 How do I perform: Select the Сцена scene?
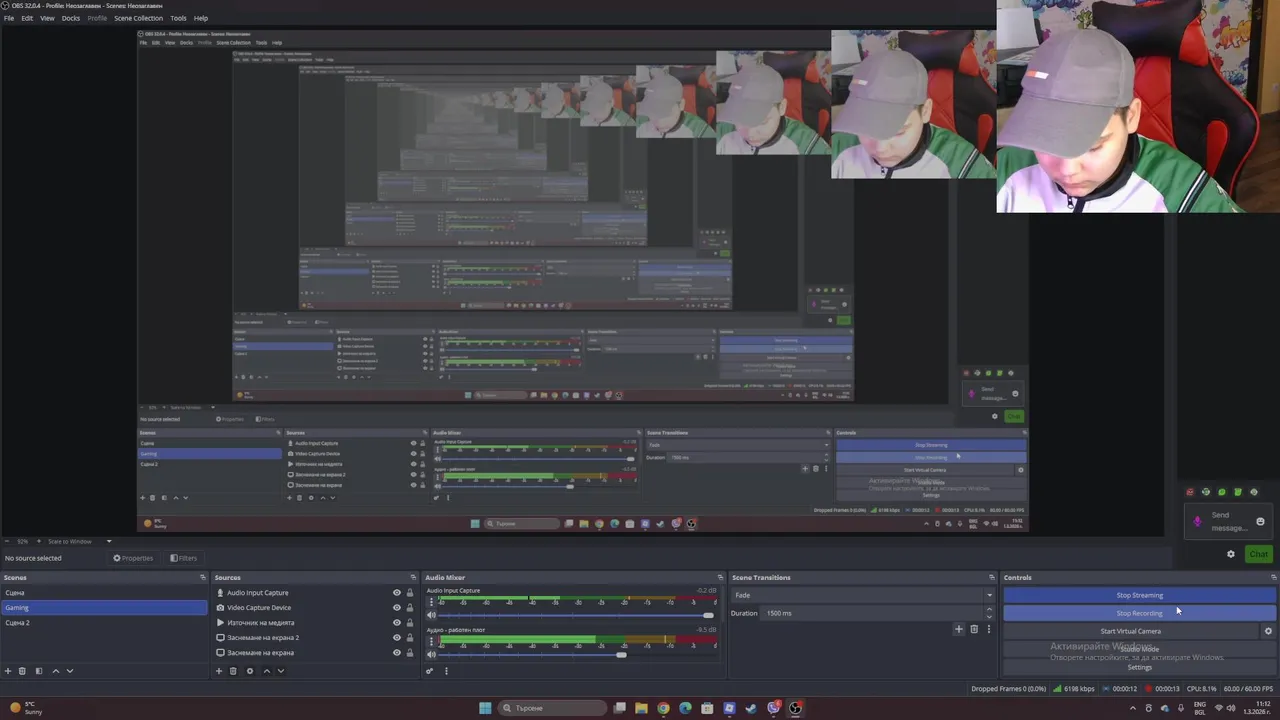click(x=105, y=593)
